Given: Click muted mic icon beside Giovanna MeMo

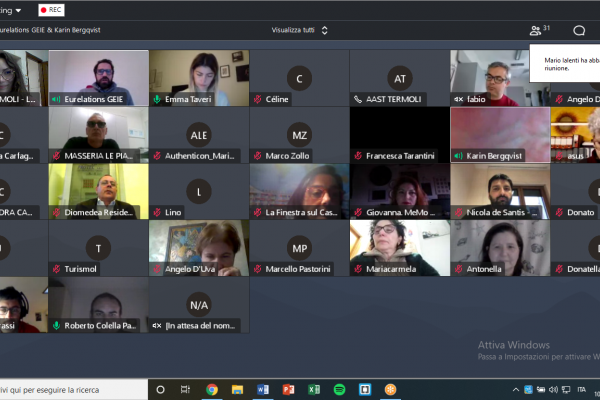Looking at the screenshot, I should (x=358, y=212).
